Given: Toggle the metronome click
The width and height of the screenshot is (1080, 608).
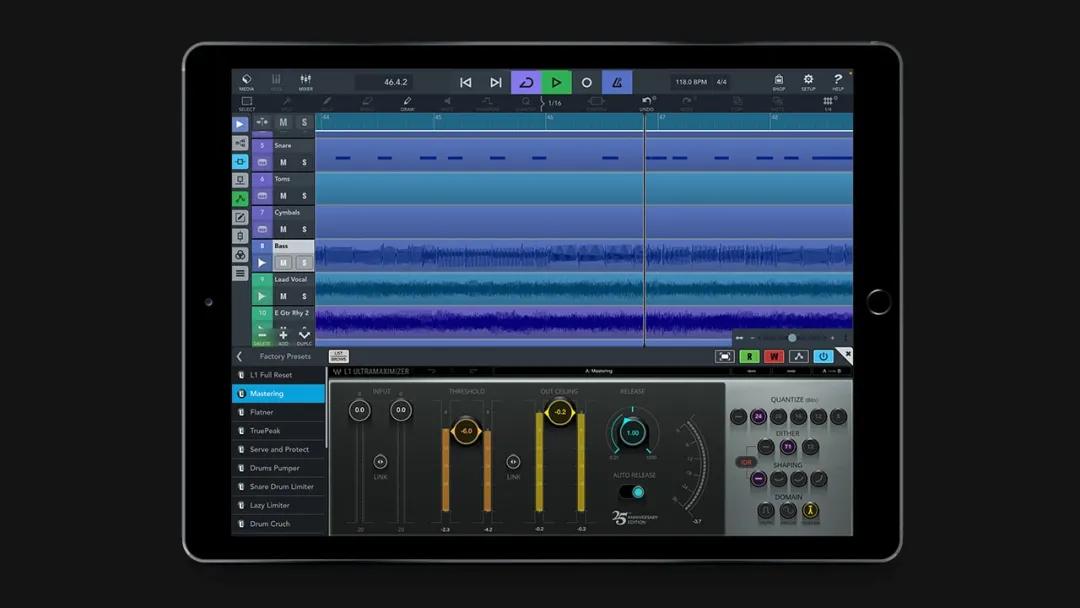Looking at the screenshot, I should tap(617, 83).
